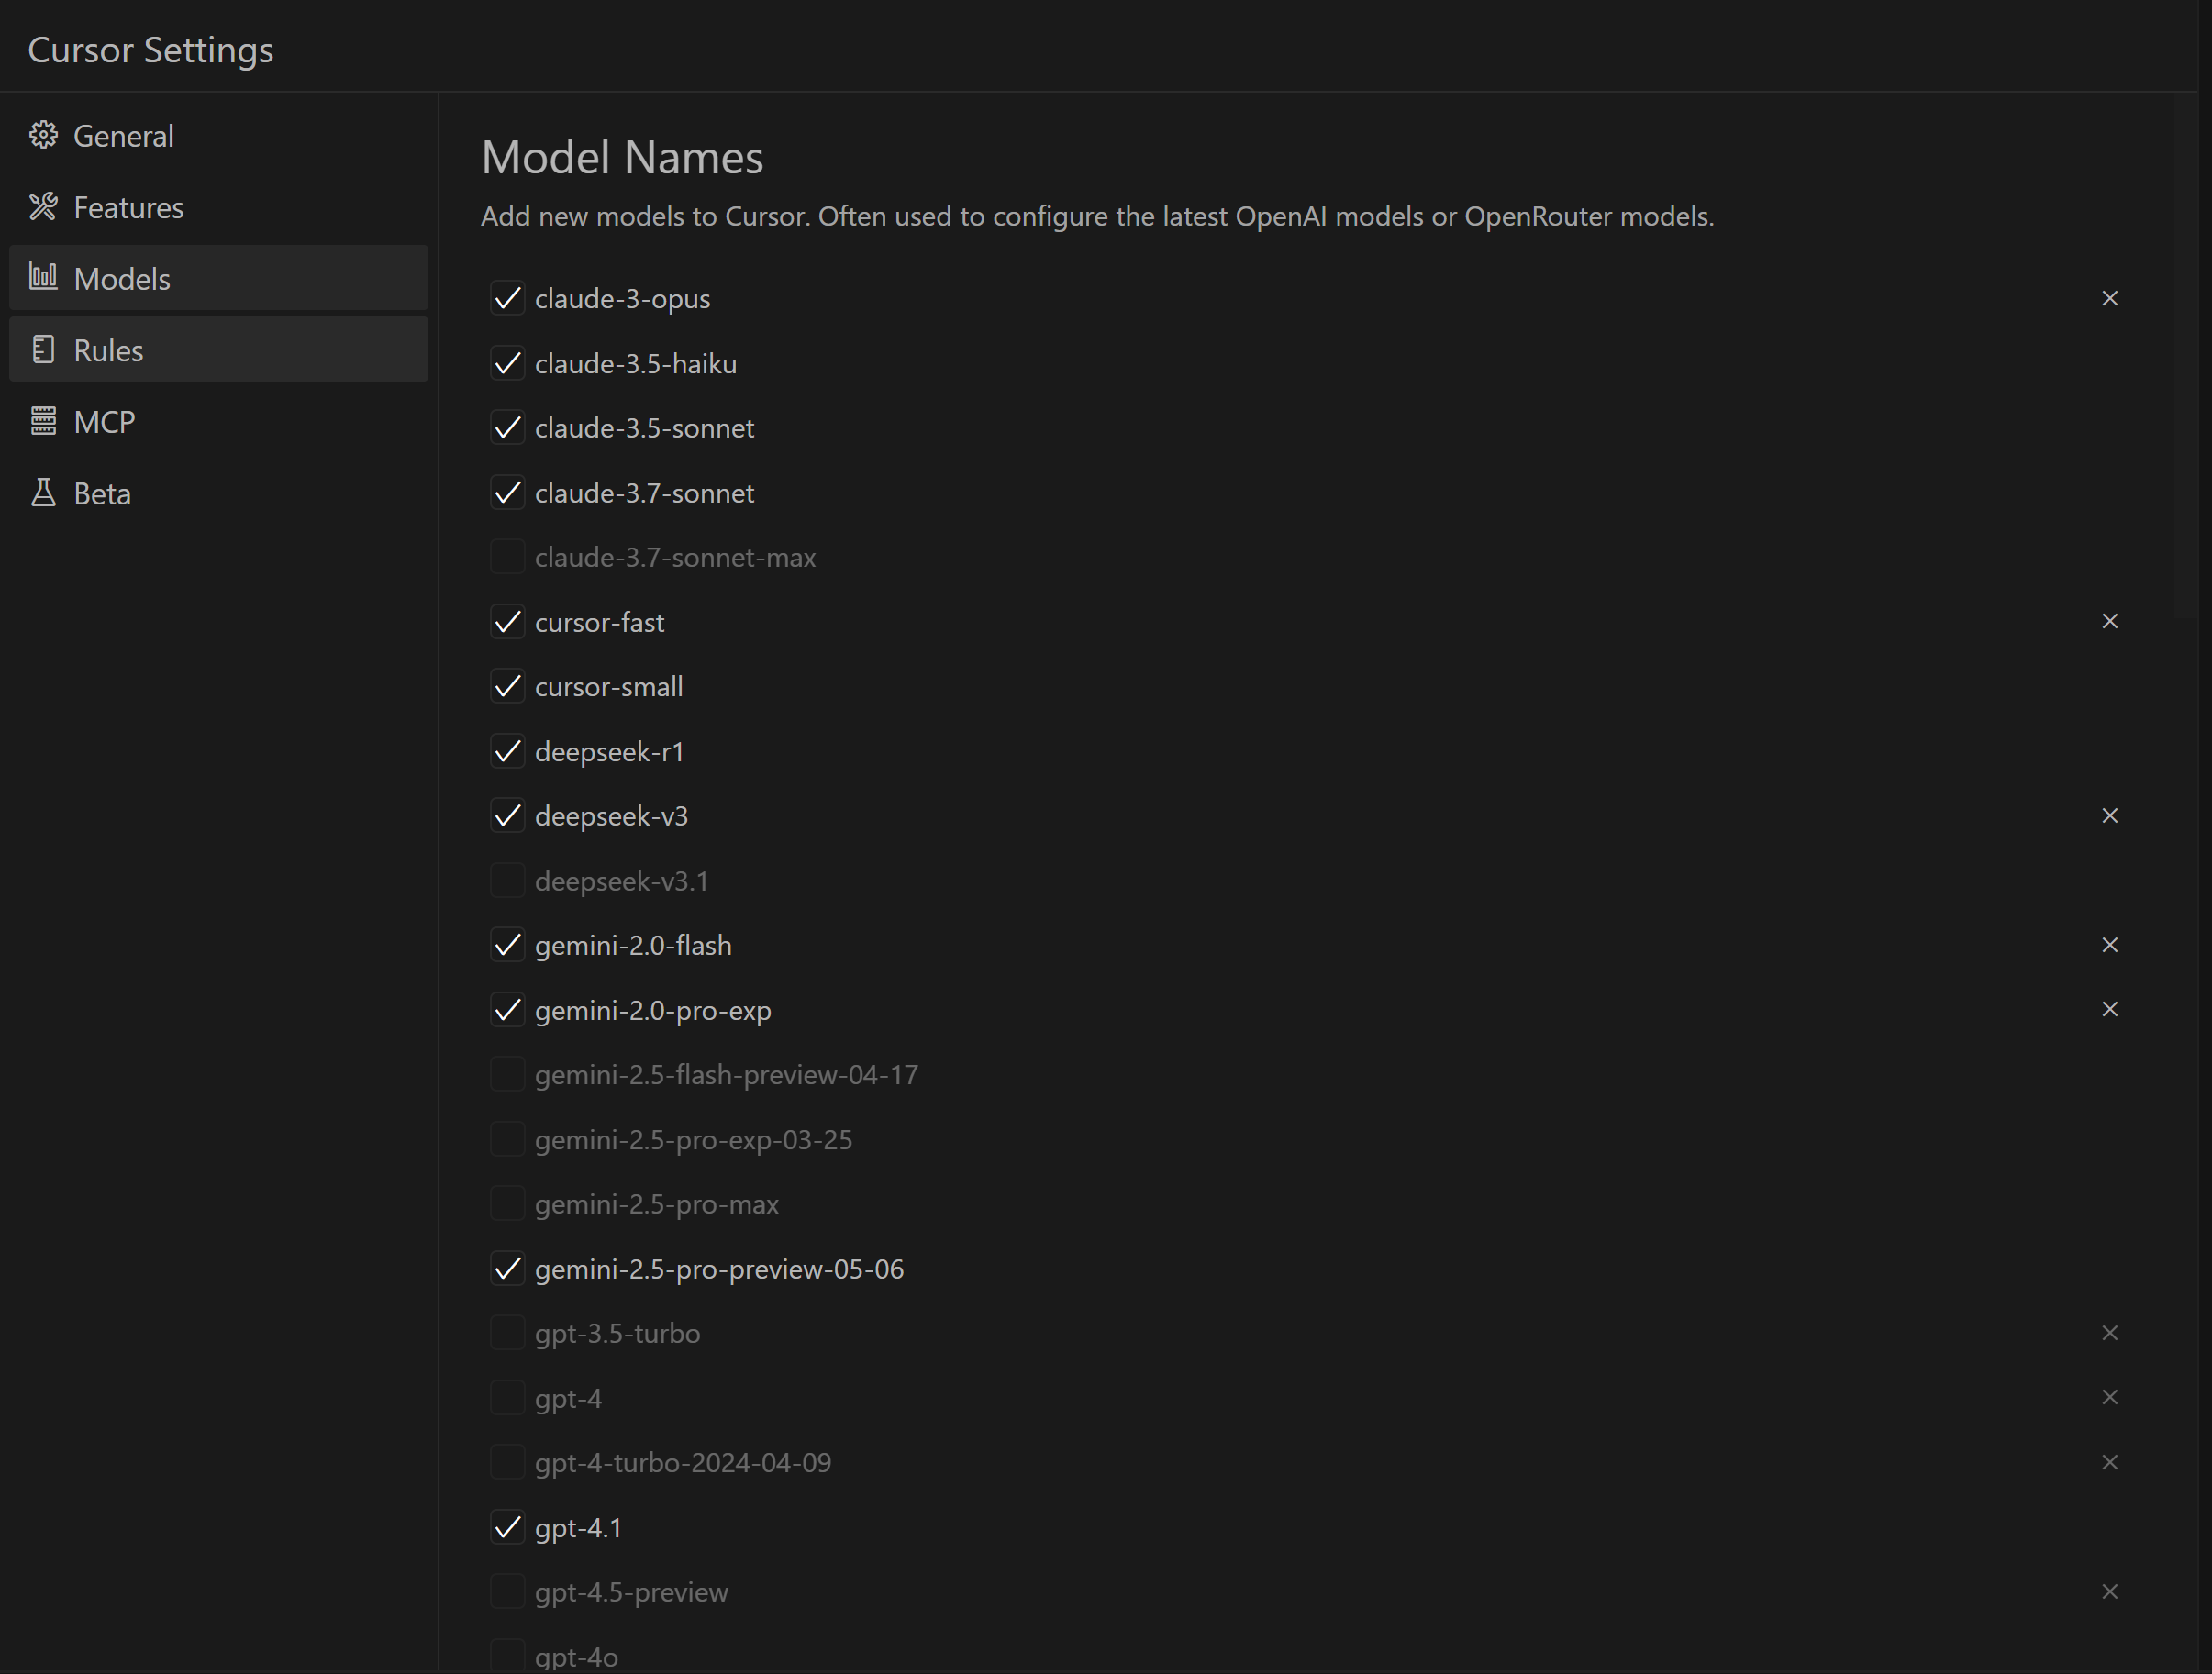Uncheck the claude-3.5-sonnet checkbox
2212x1674 pixels.
click(x=508, y=428)
